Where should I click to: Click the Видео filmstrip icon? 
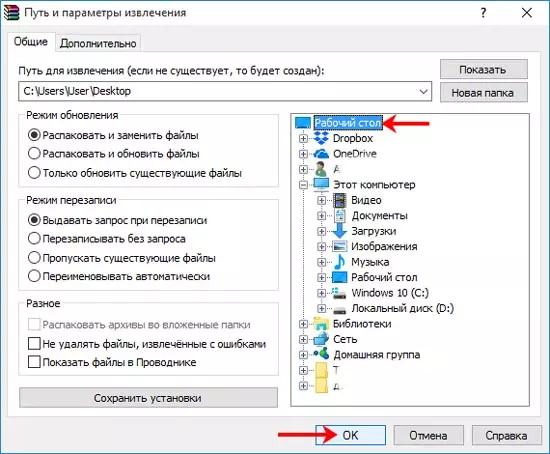coord(340,200)
